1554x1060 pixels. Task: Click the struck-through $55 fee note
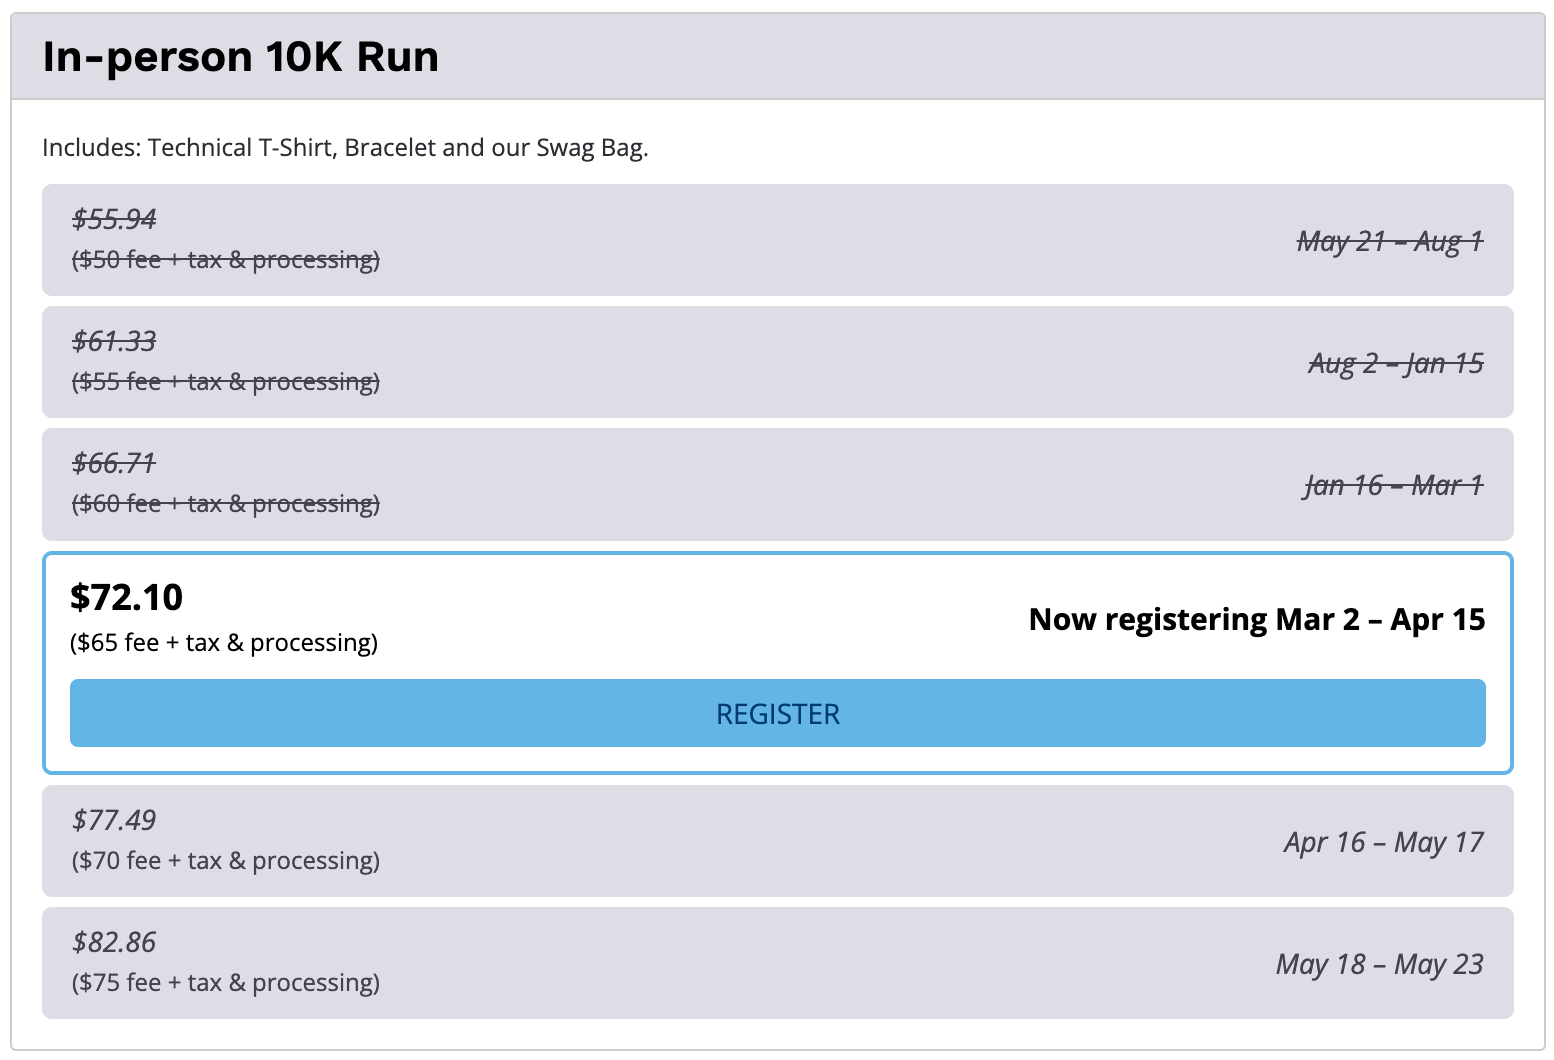(x=225, y=382)
